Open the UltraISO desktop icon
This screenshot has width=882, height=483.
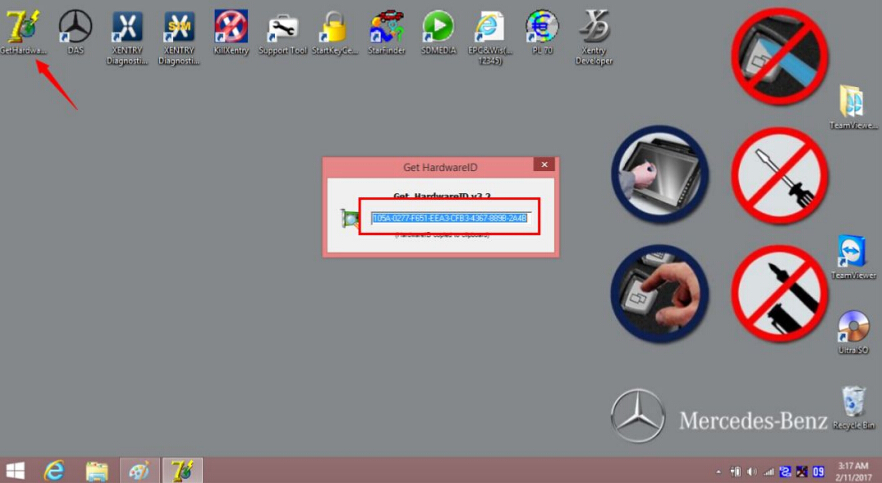(852, 328)
